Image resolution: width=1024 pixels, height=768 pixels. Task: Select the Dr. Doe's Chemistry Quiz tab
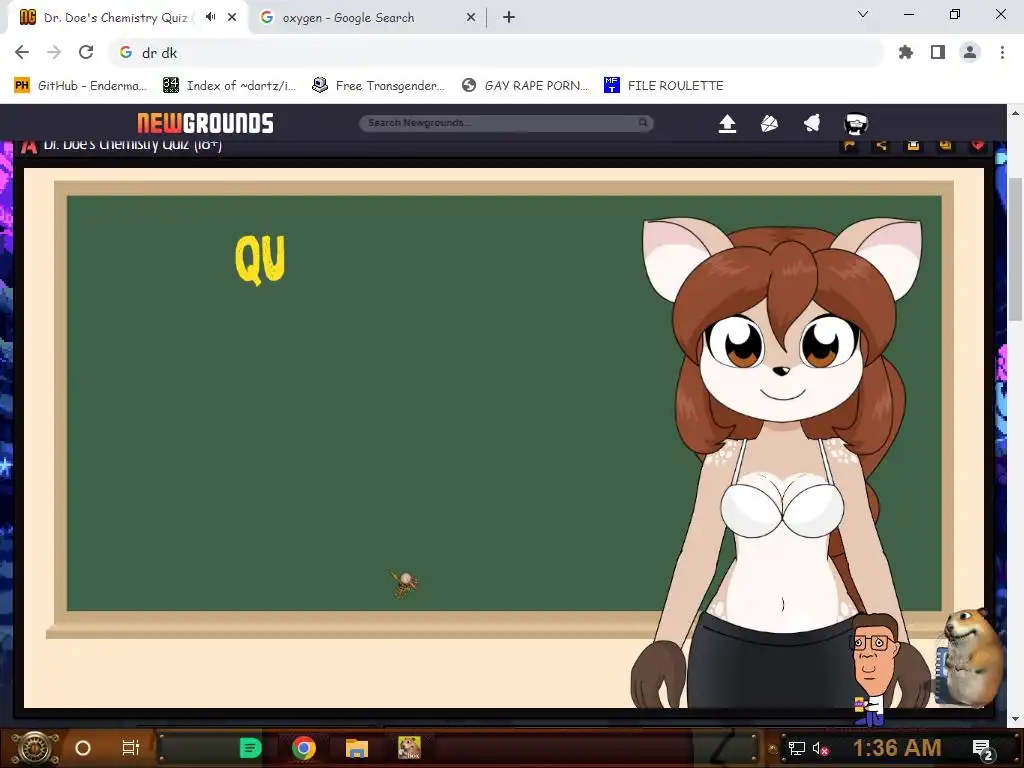pos(116,18)
